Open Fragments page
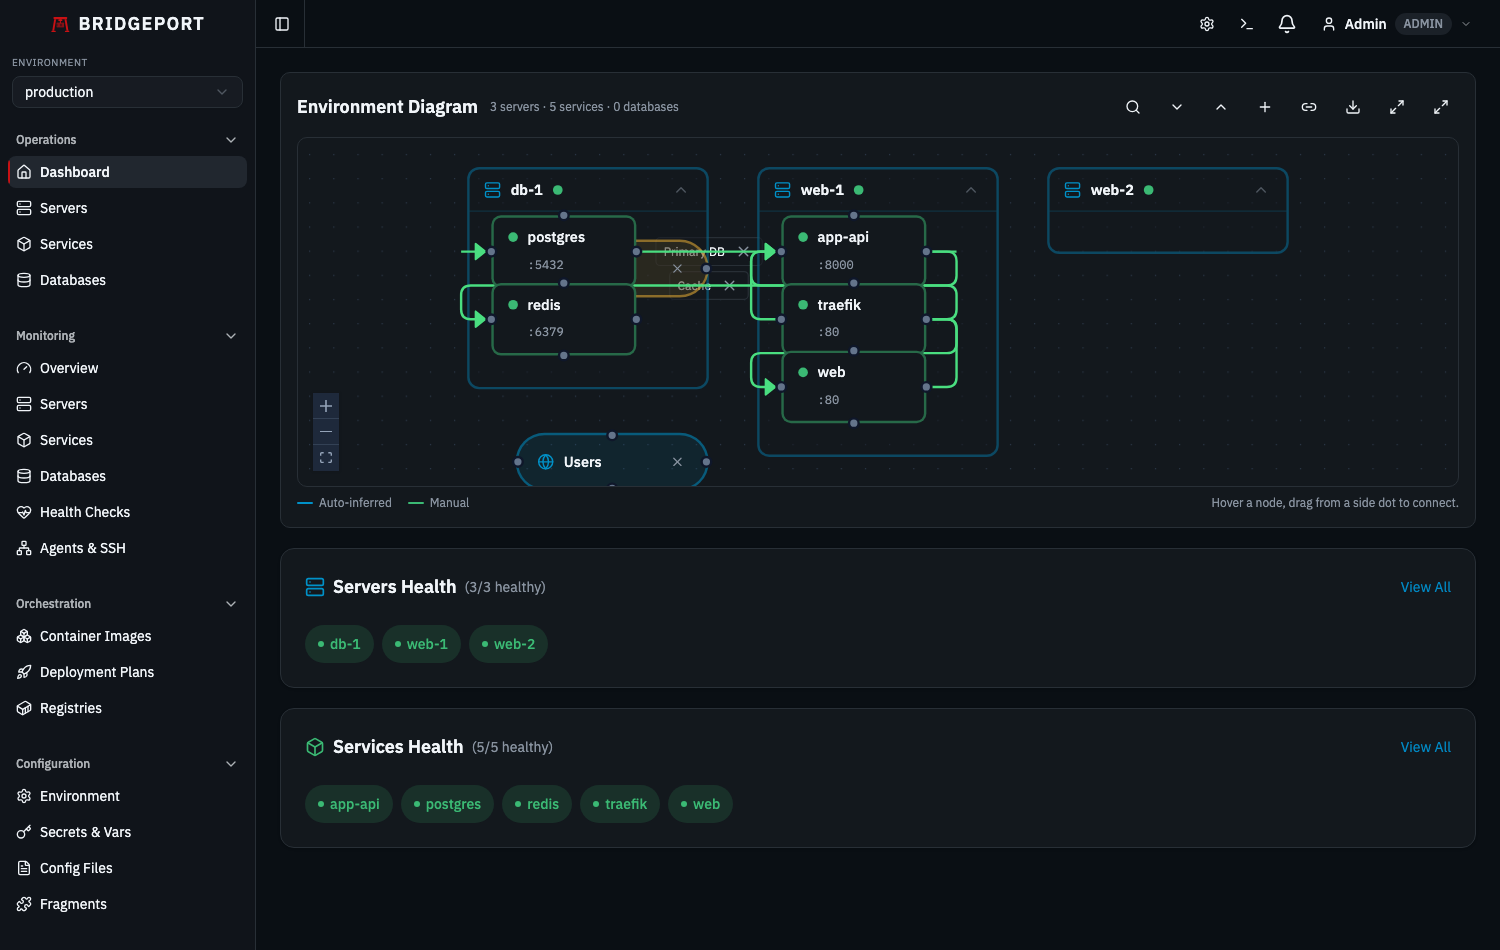This screenshot has width=1500, height=950. pyautogui.click(x=127, y=904)
